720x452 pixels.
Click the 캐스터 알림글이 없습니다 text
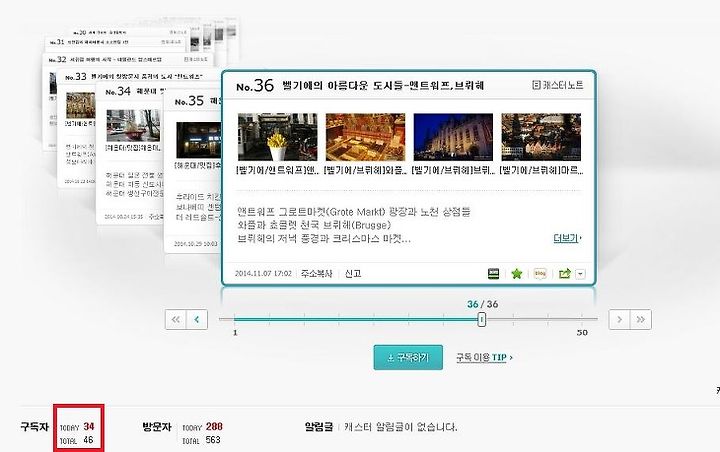400,427
